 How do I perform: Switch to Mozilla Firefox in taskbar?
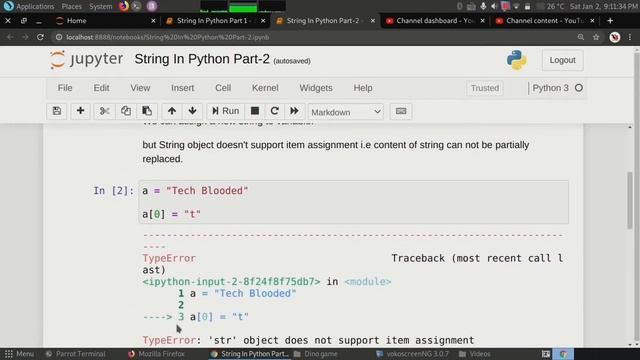tap(156, 354)
